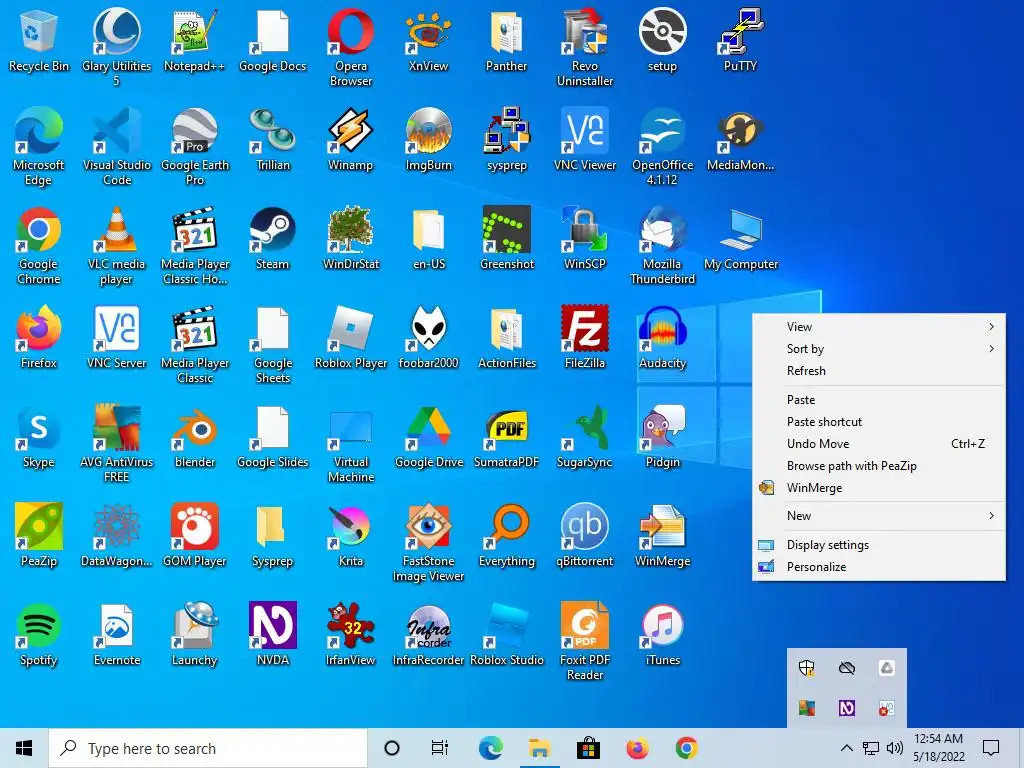Image resolution: width=1024 pixels, height=768 pixels.
Task: Open the Action Center notifications button
Action: coord(991,748)
